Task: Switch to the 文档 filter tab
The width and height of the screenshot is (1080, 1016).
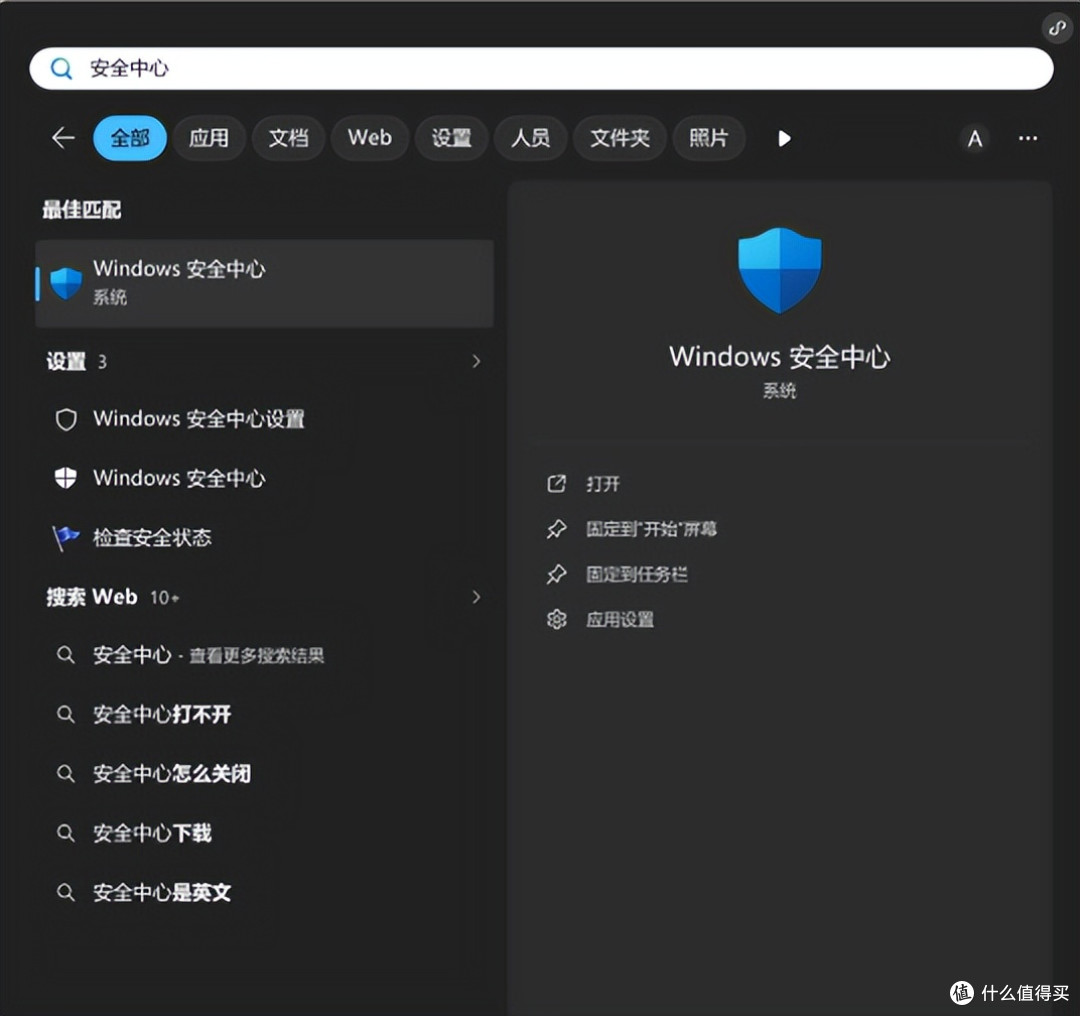Action: tap(288, 138)
